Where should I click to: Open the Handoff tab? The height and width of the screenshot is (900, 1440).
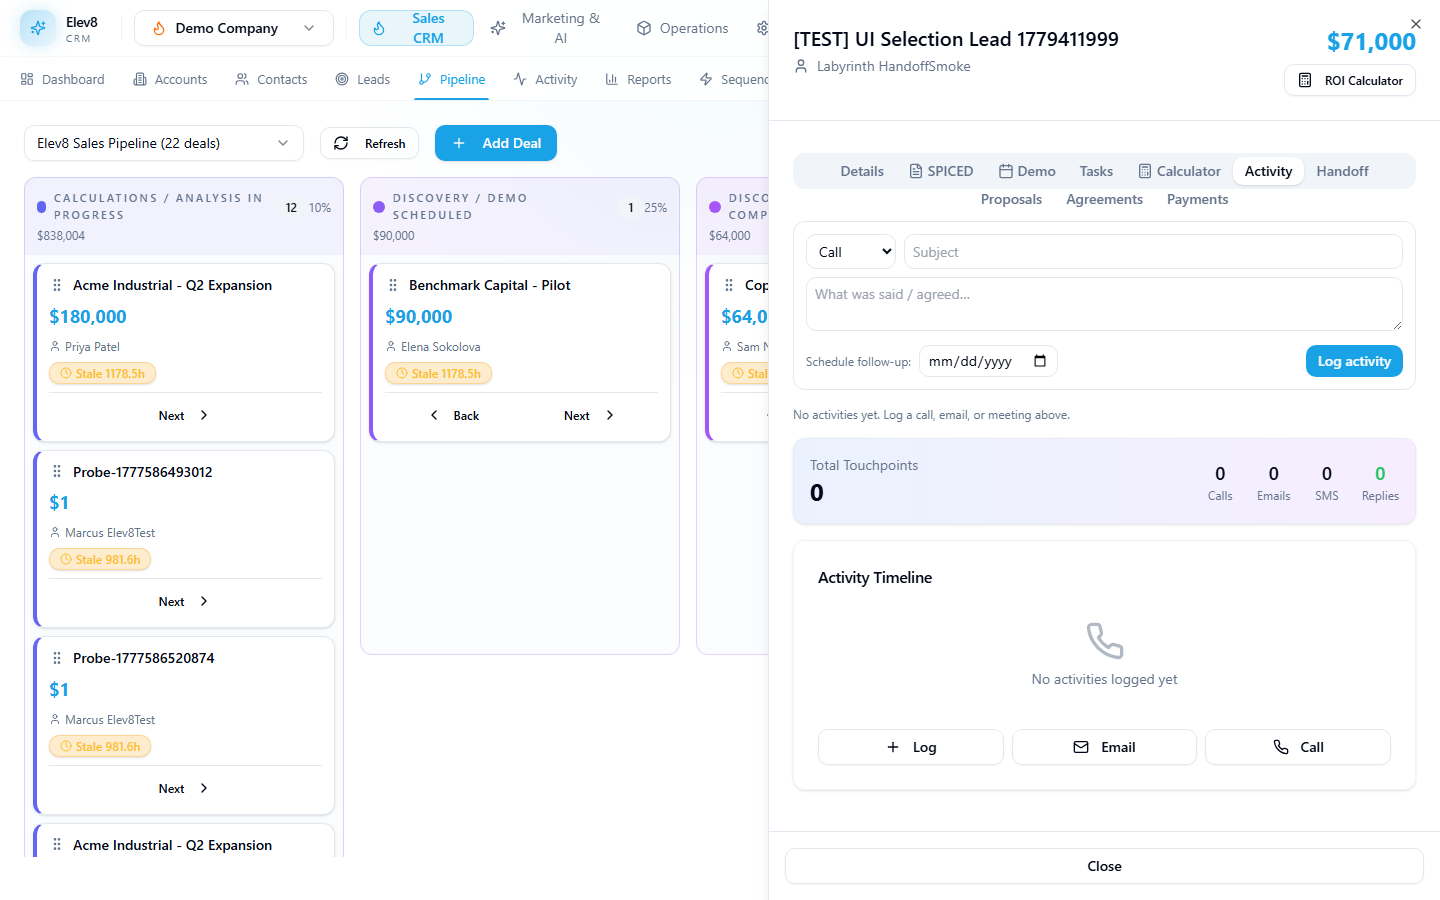coord(1342,171)
